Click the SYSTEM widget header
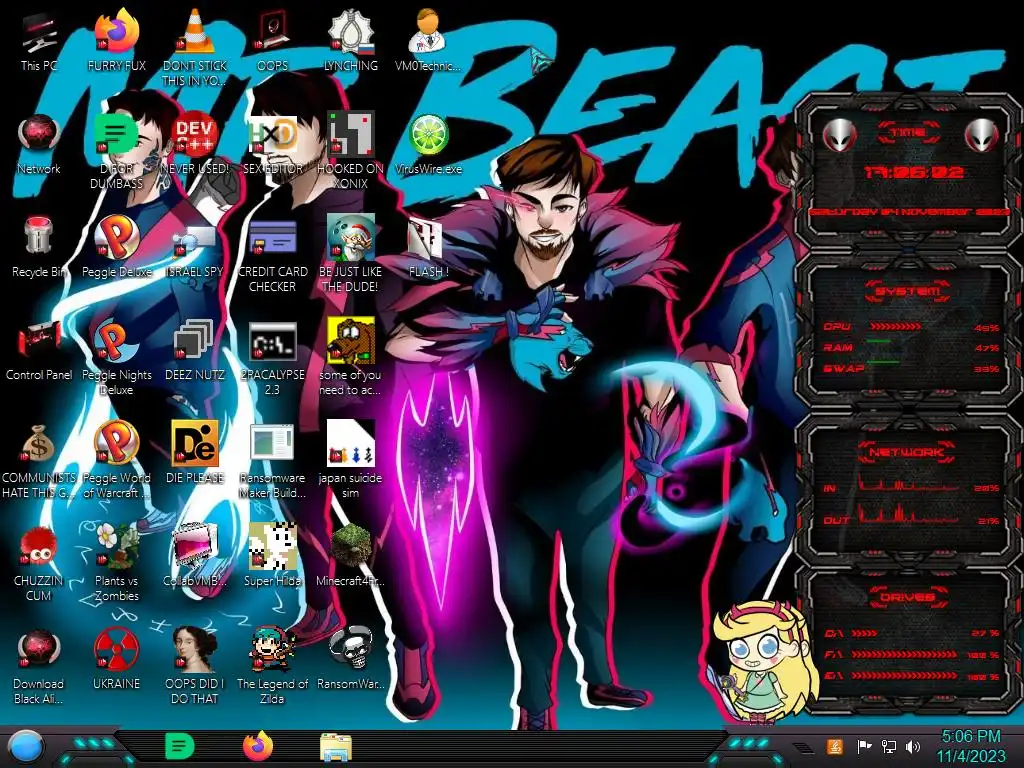1024x768 pixels. click(907, 291)
